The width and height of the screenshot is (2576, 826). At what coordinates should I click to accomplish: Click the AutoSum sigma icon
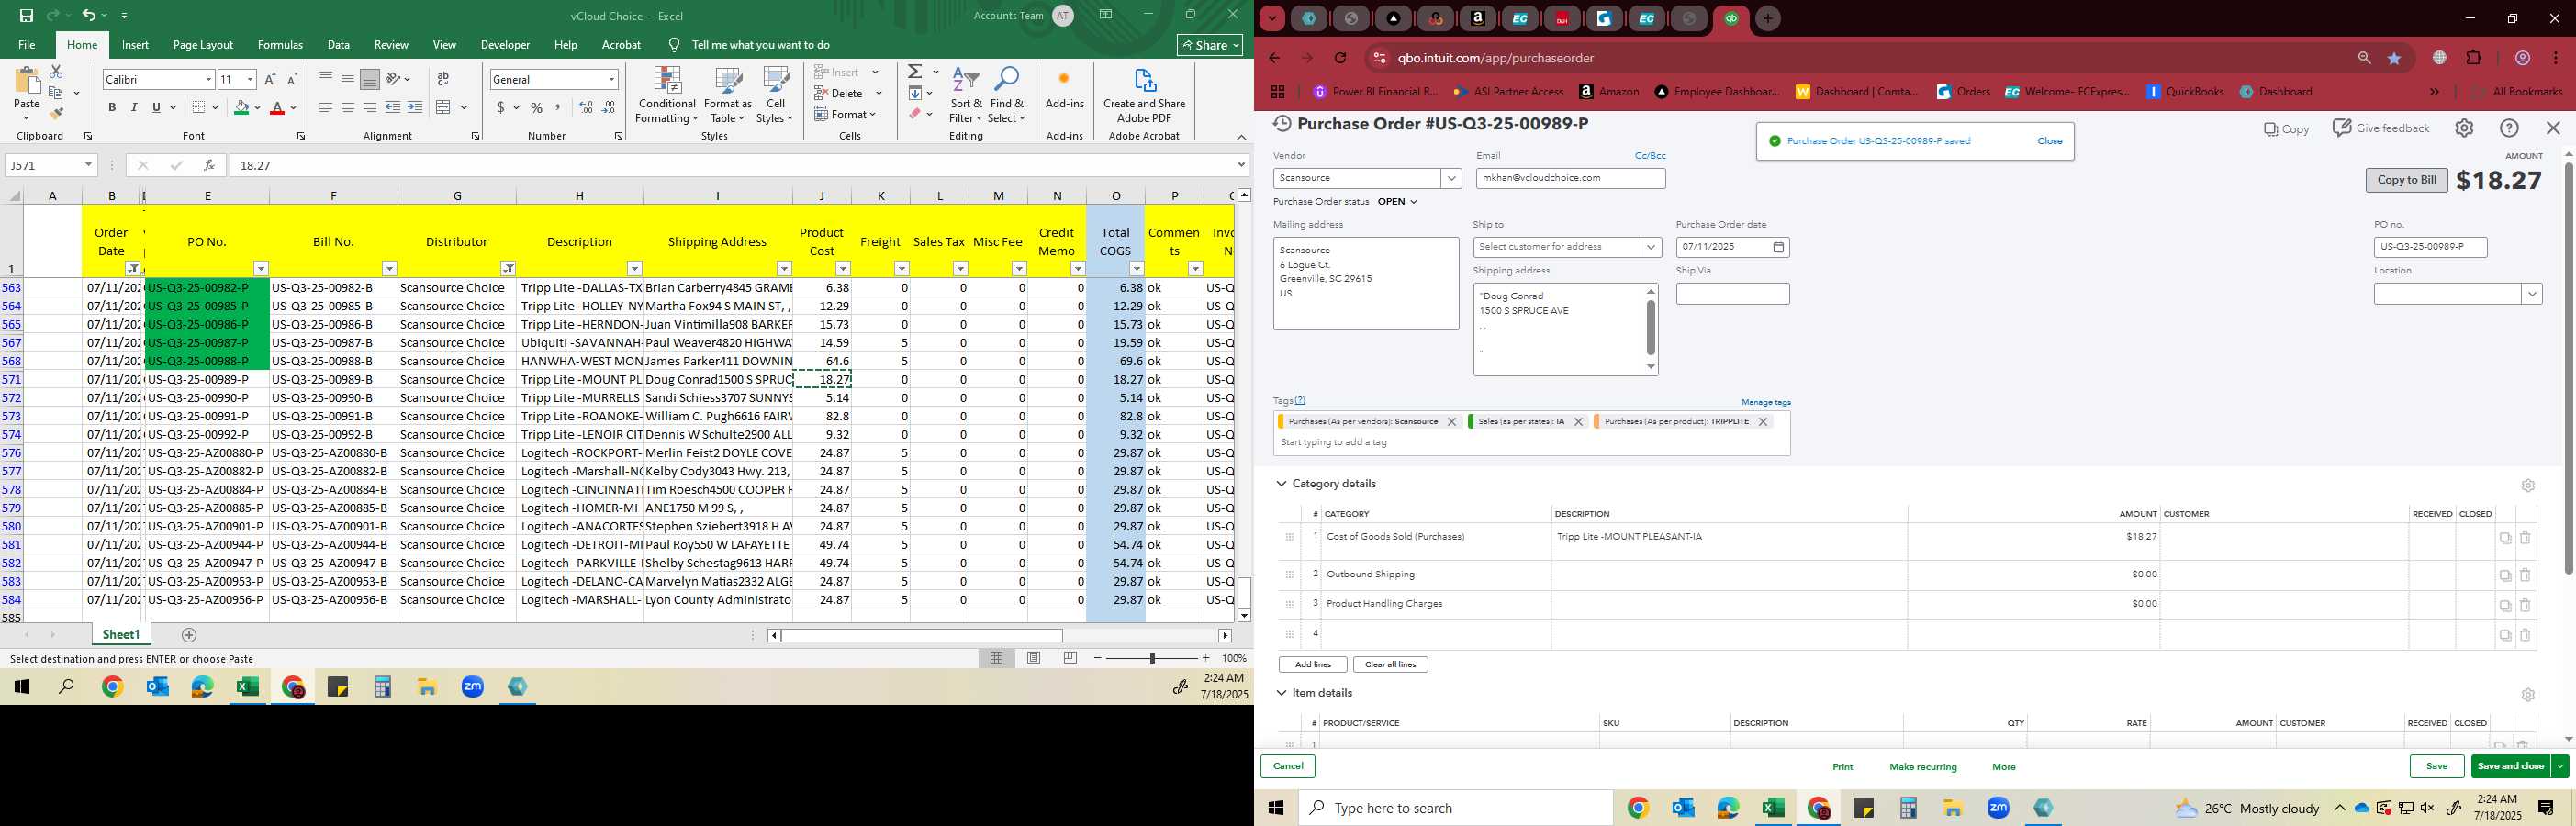(915, 72)
